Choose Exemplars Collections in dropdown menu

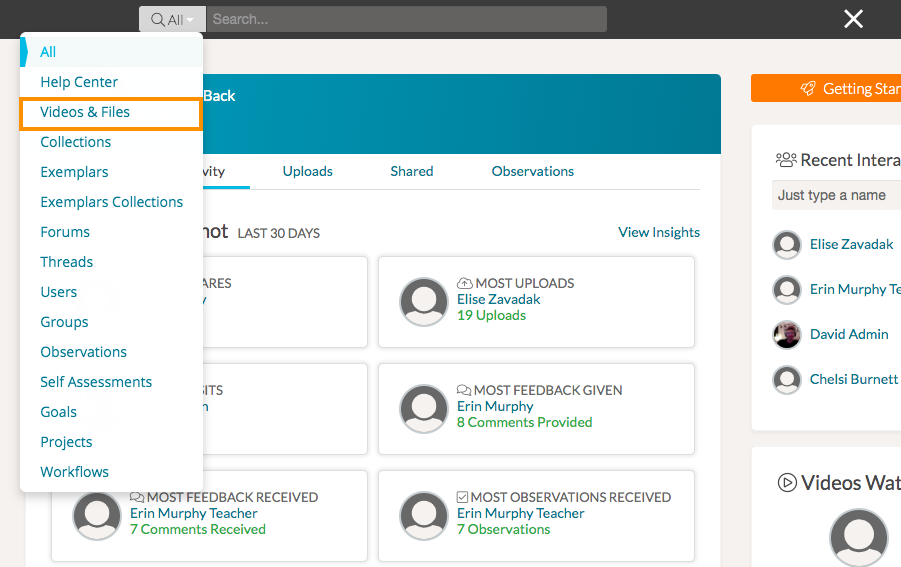[x=111, y=202]
